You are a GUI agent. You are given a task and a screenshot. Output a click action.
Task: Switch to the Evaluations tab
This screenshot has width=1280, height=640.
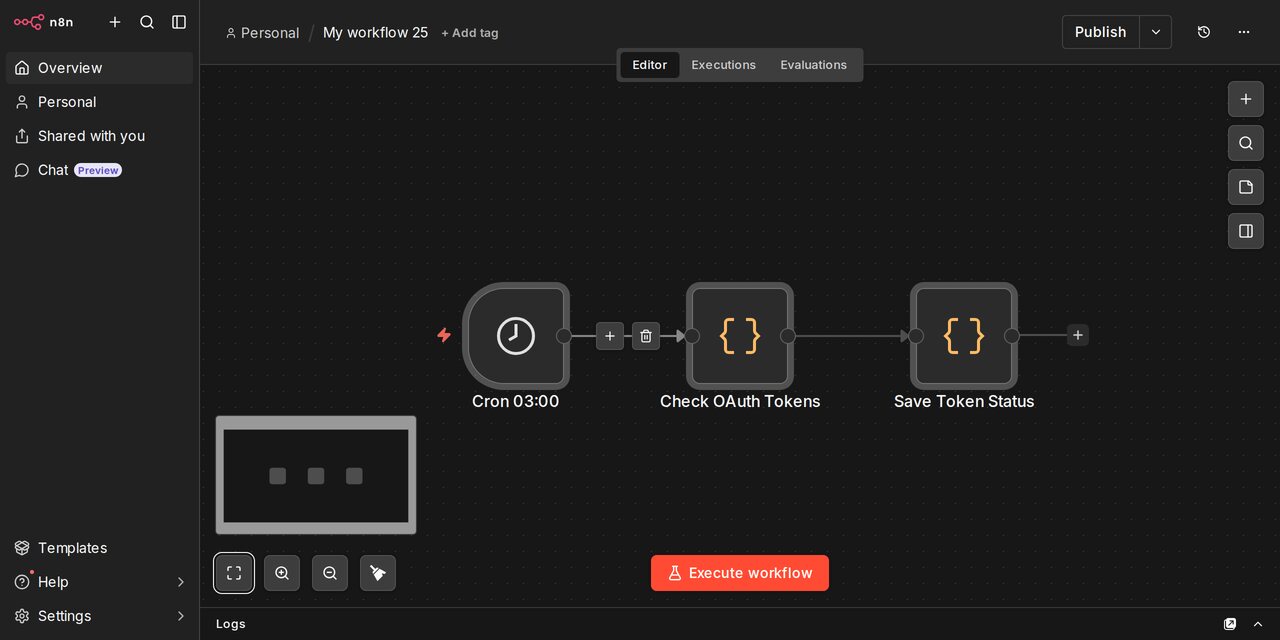[x=813, y=65]
